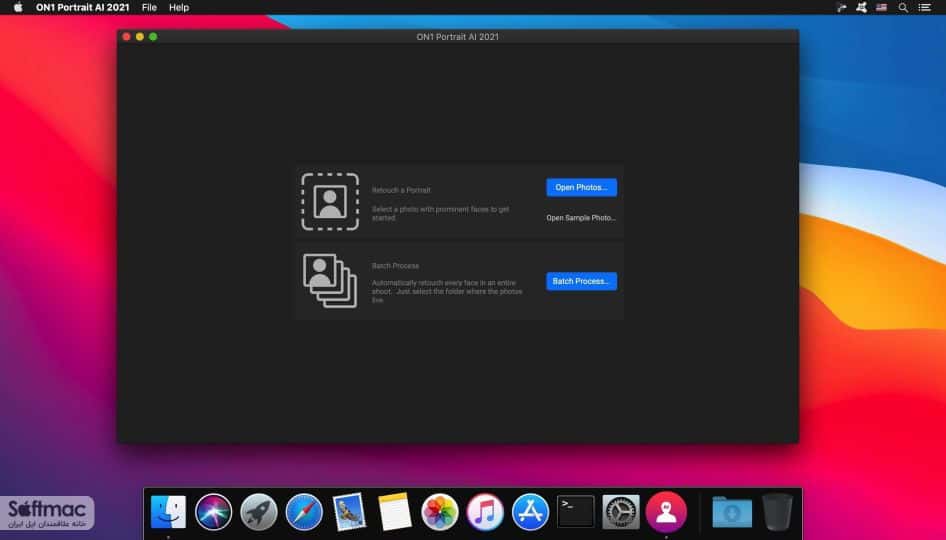Open System Preferences gear in dock
946x540 pixels.
pyautogui.click(x=621, y=512)
